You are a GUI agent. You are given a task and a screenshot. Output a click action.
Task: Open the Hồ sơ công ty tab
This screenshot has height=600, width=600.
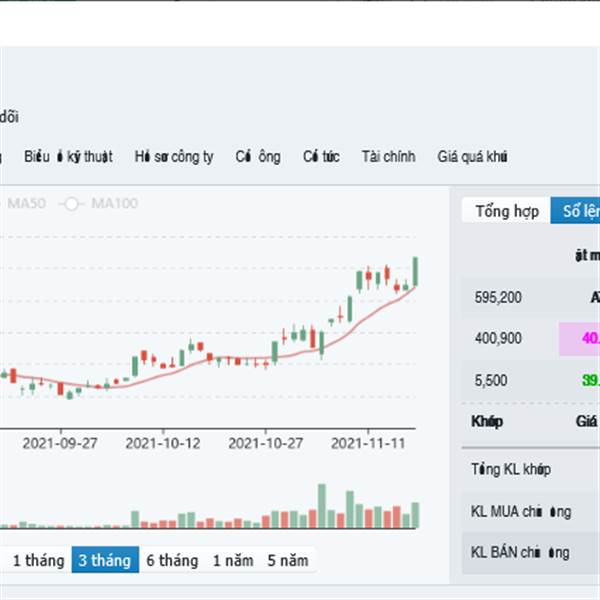pos(174,157)
